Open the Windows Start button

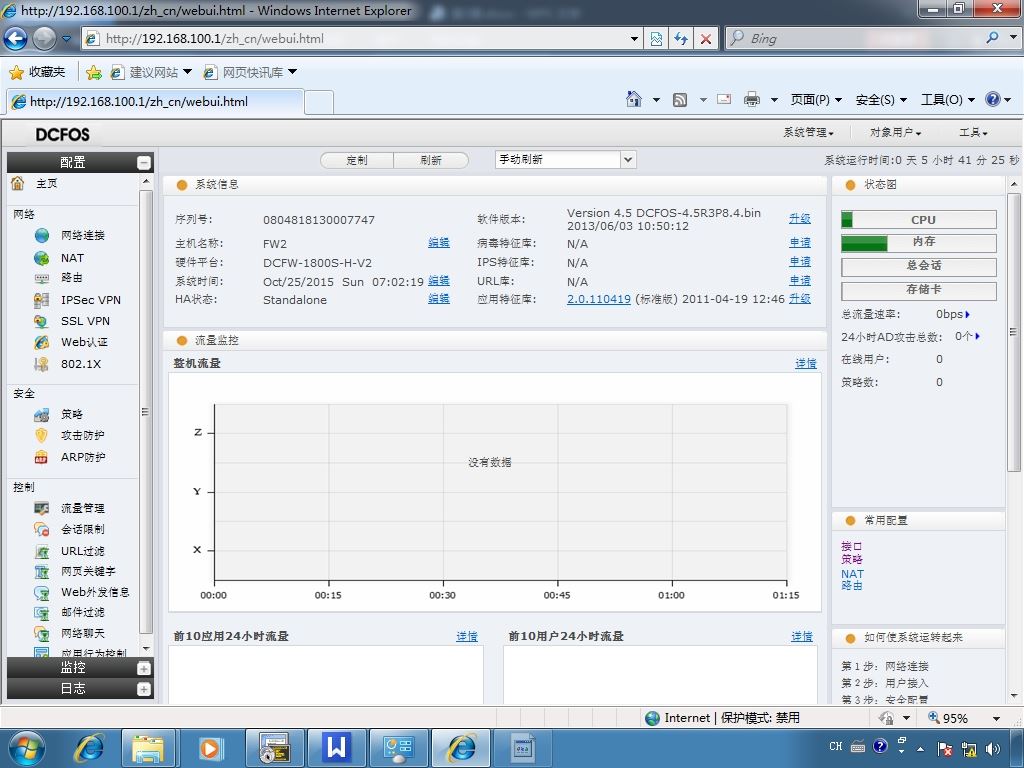coord(26,748)
